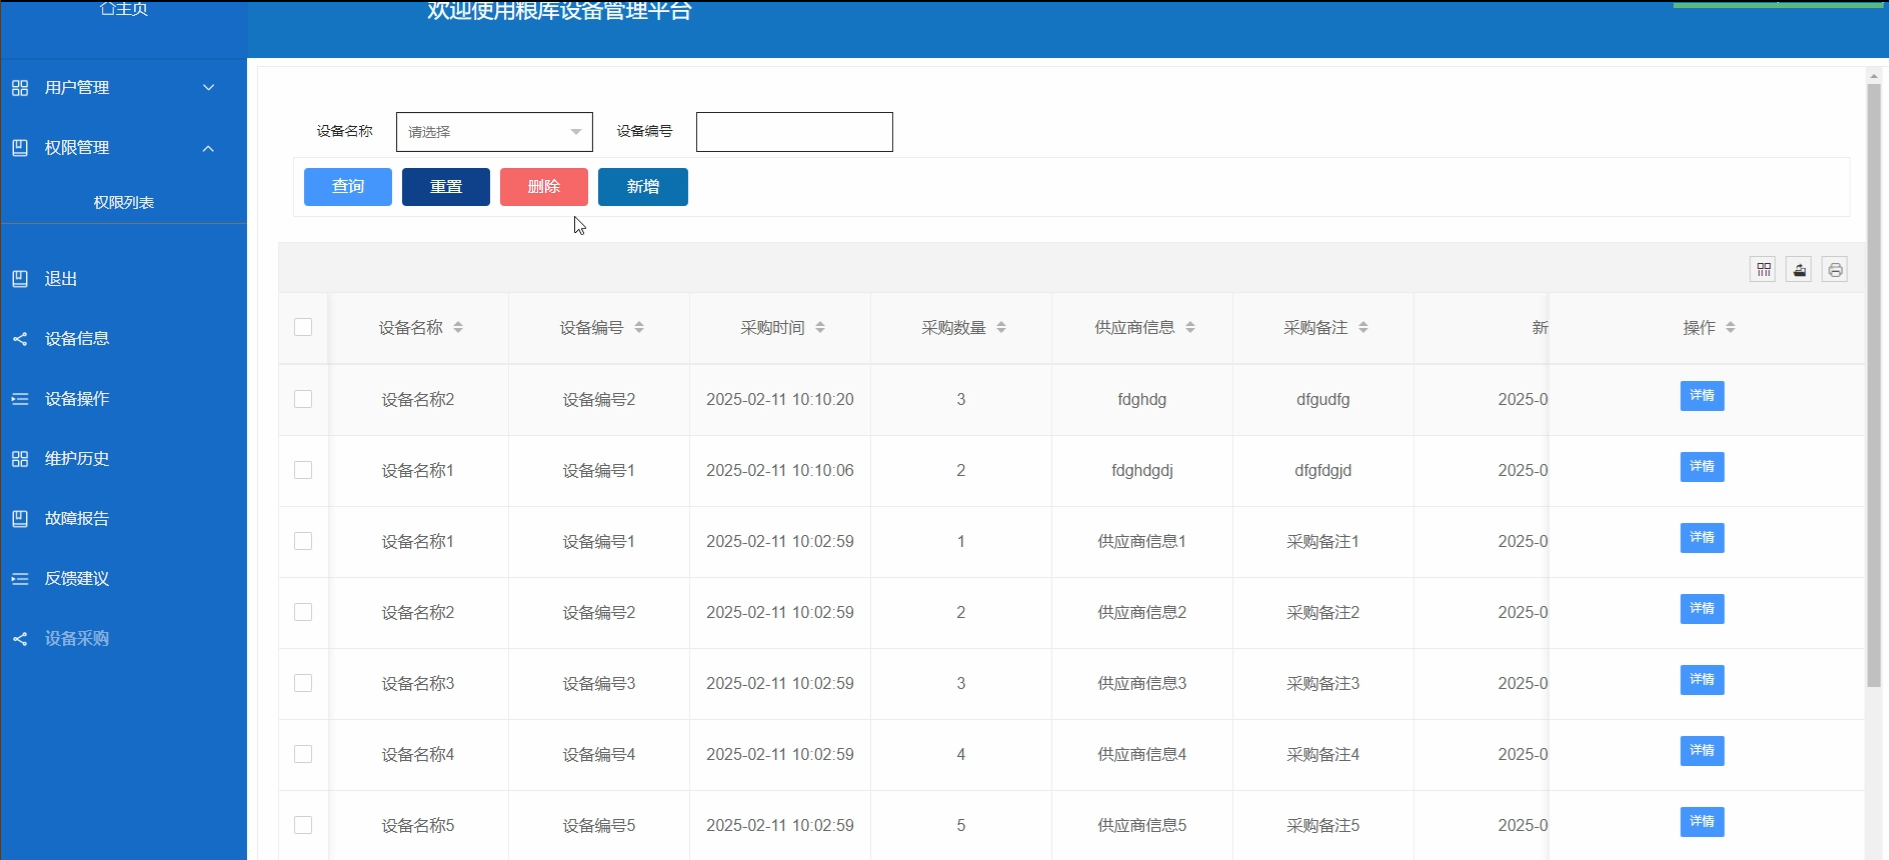Open 详情 for 供应商信息4 row
Viewport: 1889px width, 860px height.
tap(1702, 751)
